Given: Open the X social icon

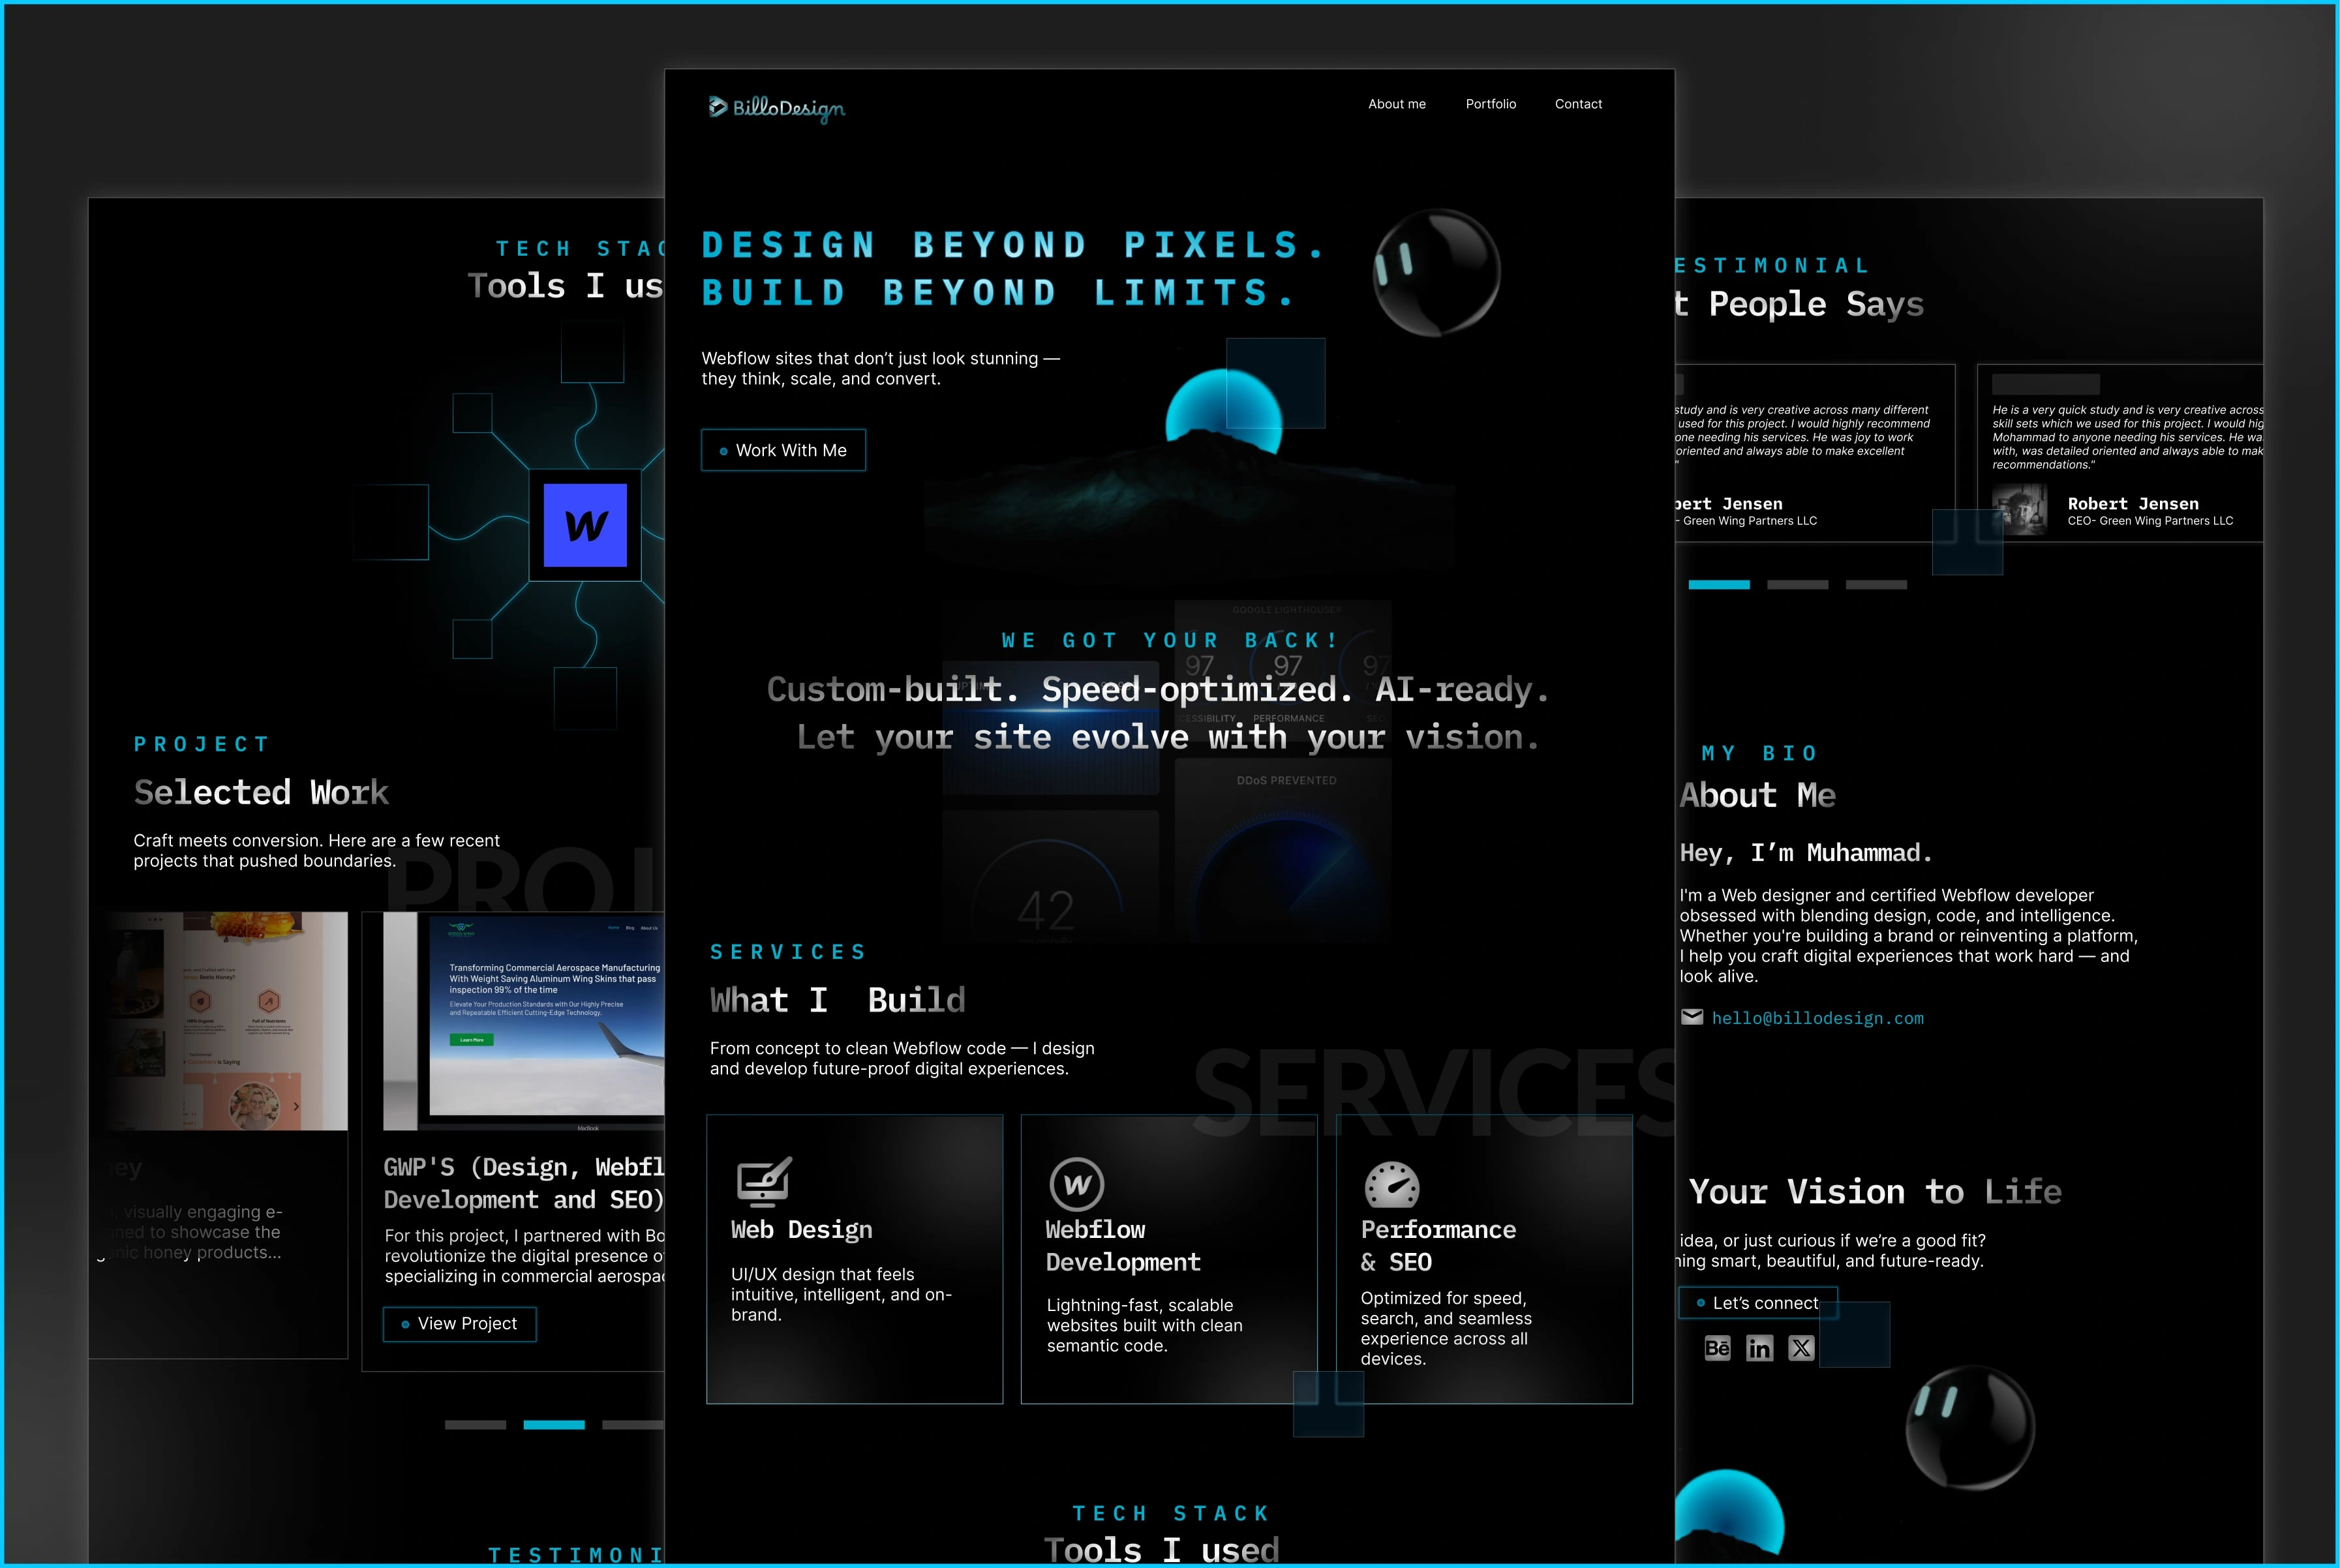Looking at the screenshot, I should pos(1801,1348).
